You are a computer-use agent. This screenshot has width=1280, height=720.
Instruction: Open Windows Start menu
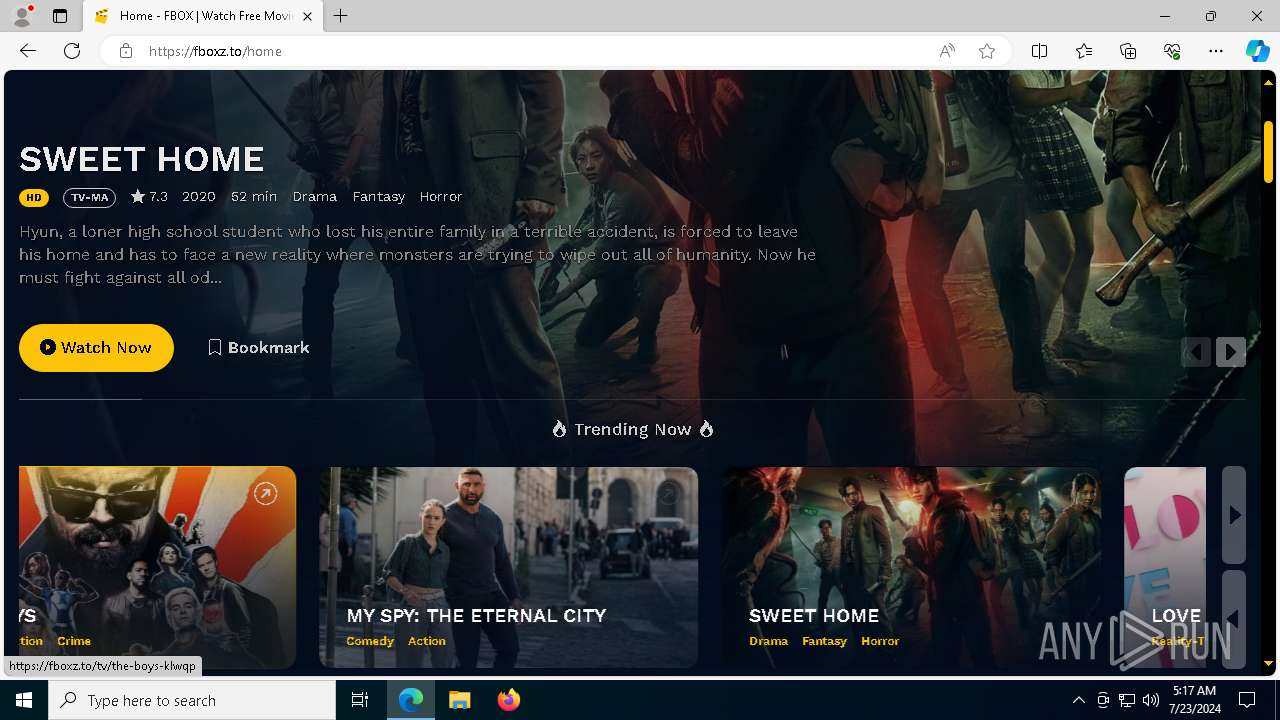coord(24,700)
